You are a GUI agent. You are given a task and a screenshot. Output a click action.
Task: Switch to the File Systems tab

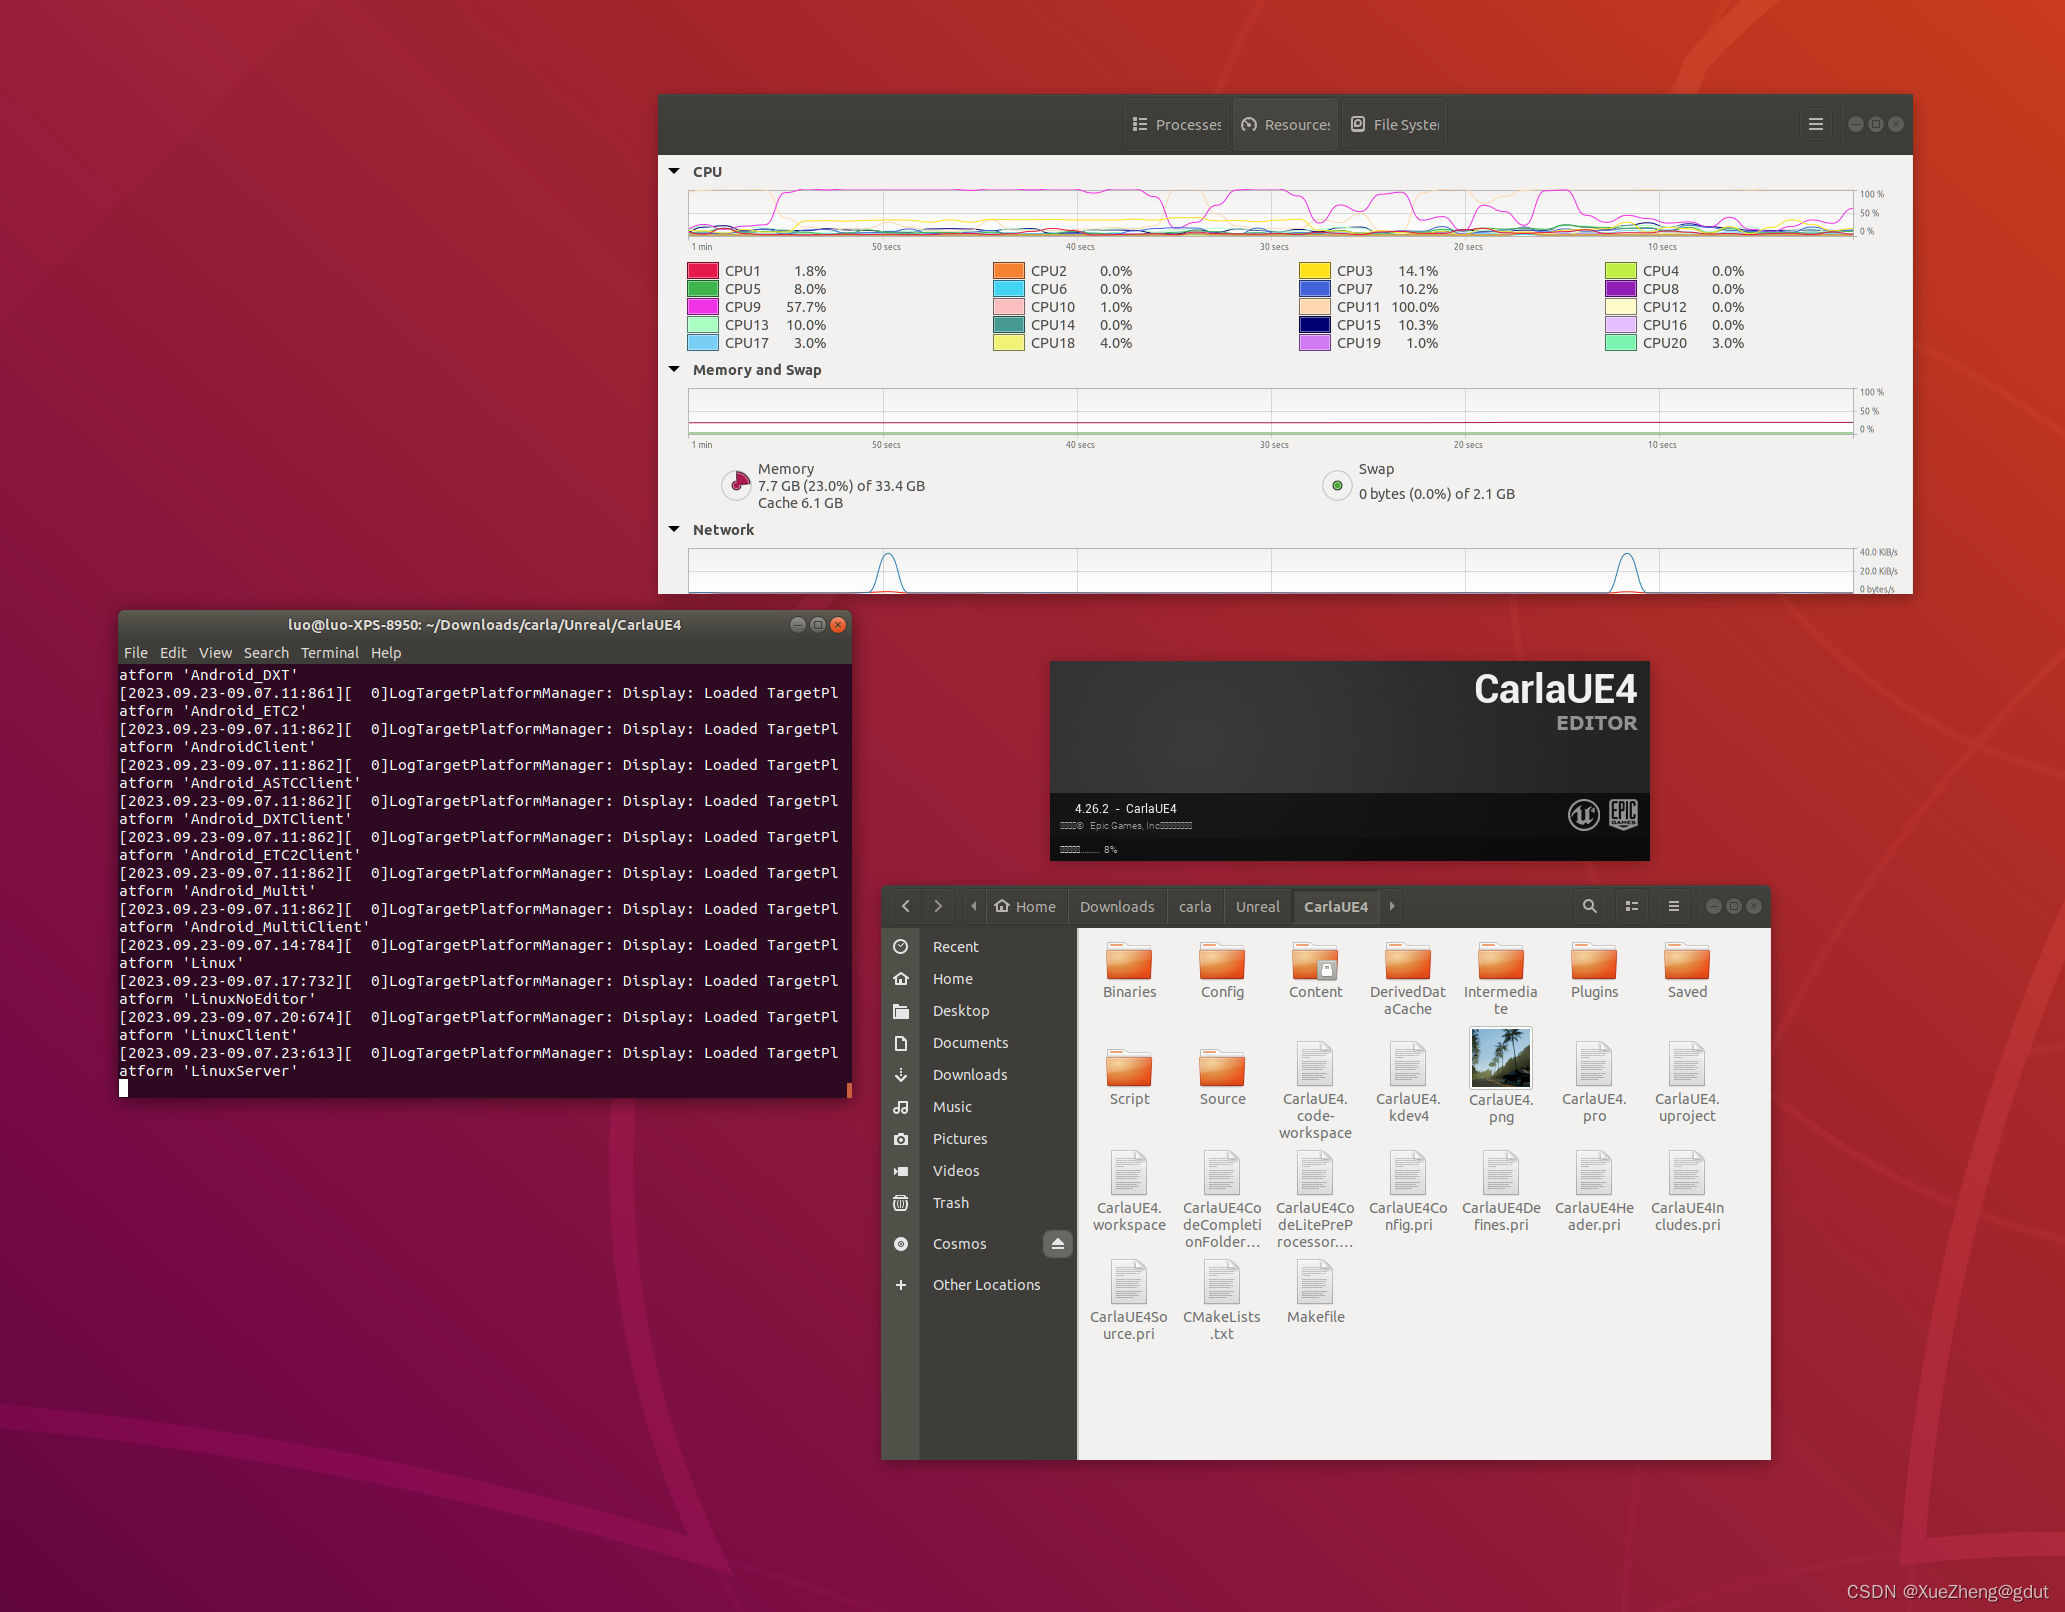[1394, 124]
